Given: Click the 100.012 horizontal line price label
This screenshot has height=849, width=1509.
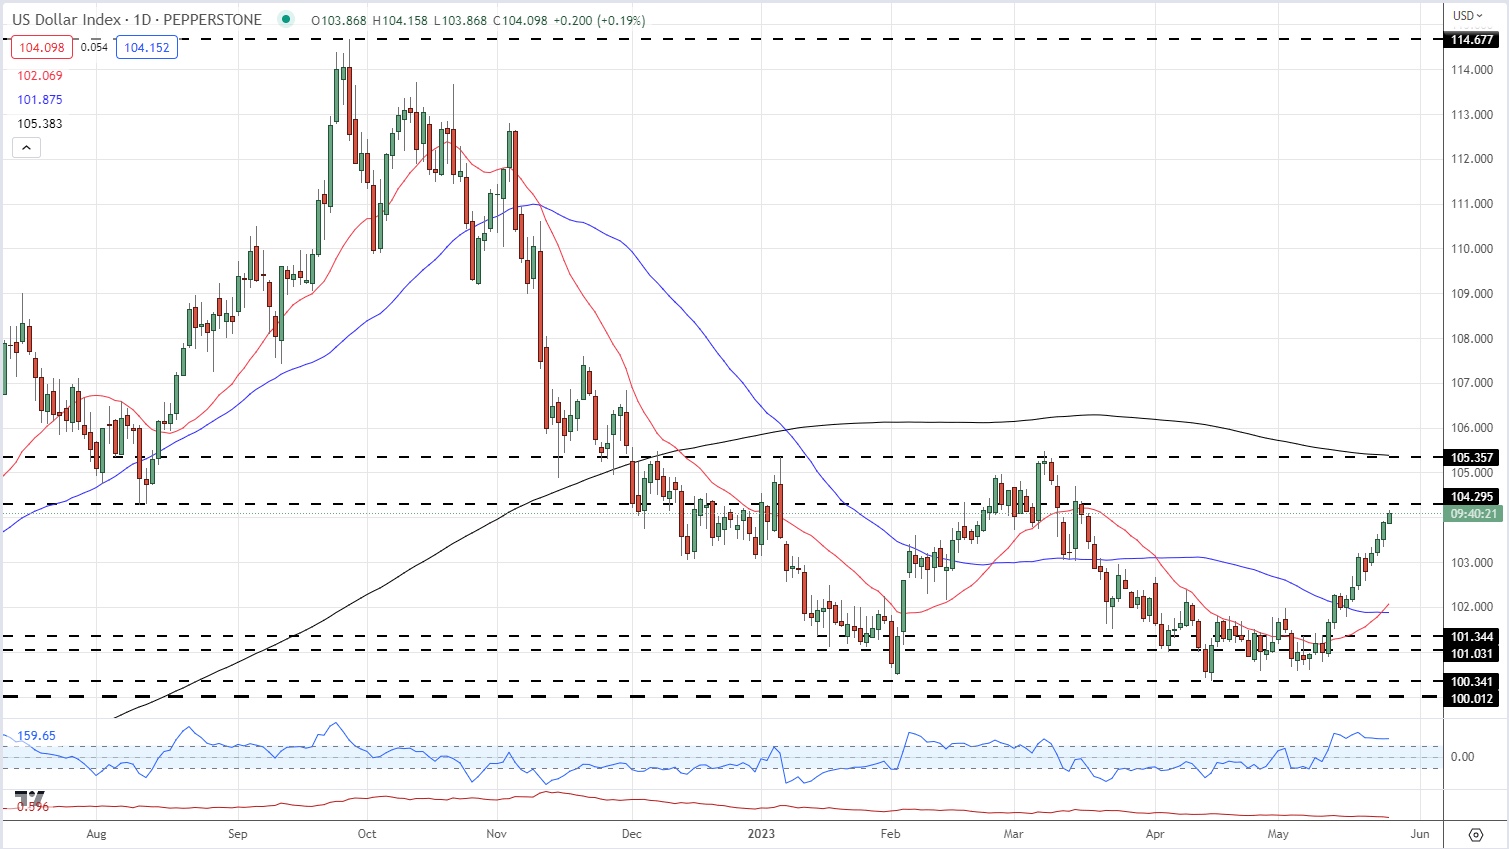Looking at the screenshot, I should pos(1472,699).
